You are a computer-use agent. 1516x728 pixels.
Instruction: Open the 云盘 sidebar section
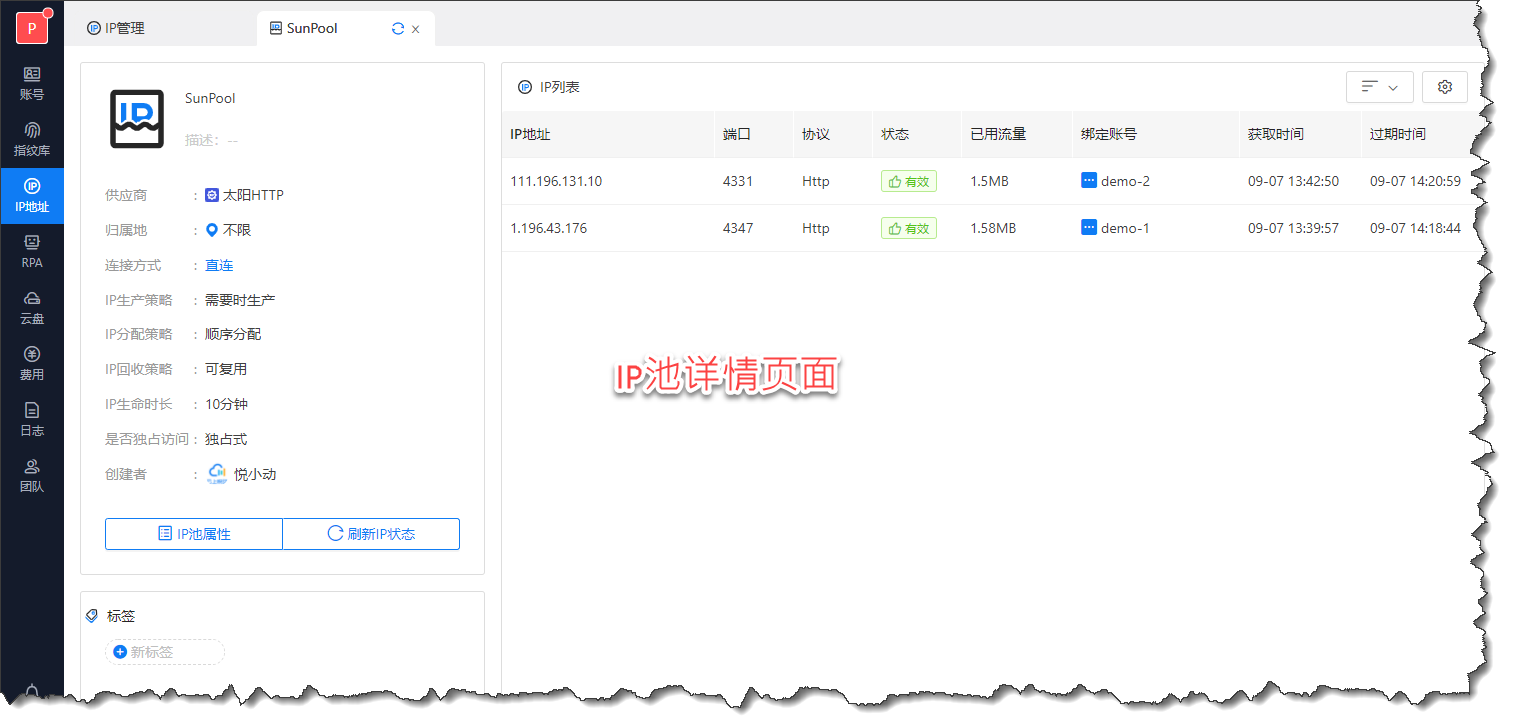[32, 308]
